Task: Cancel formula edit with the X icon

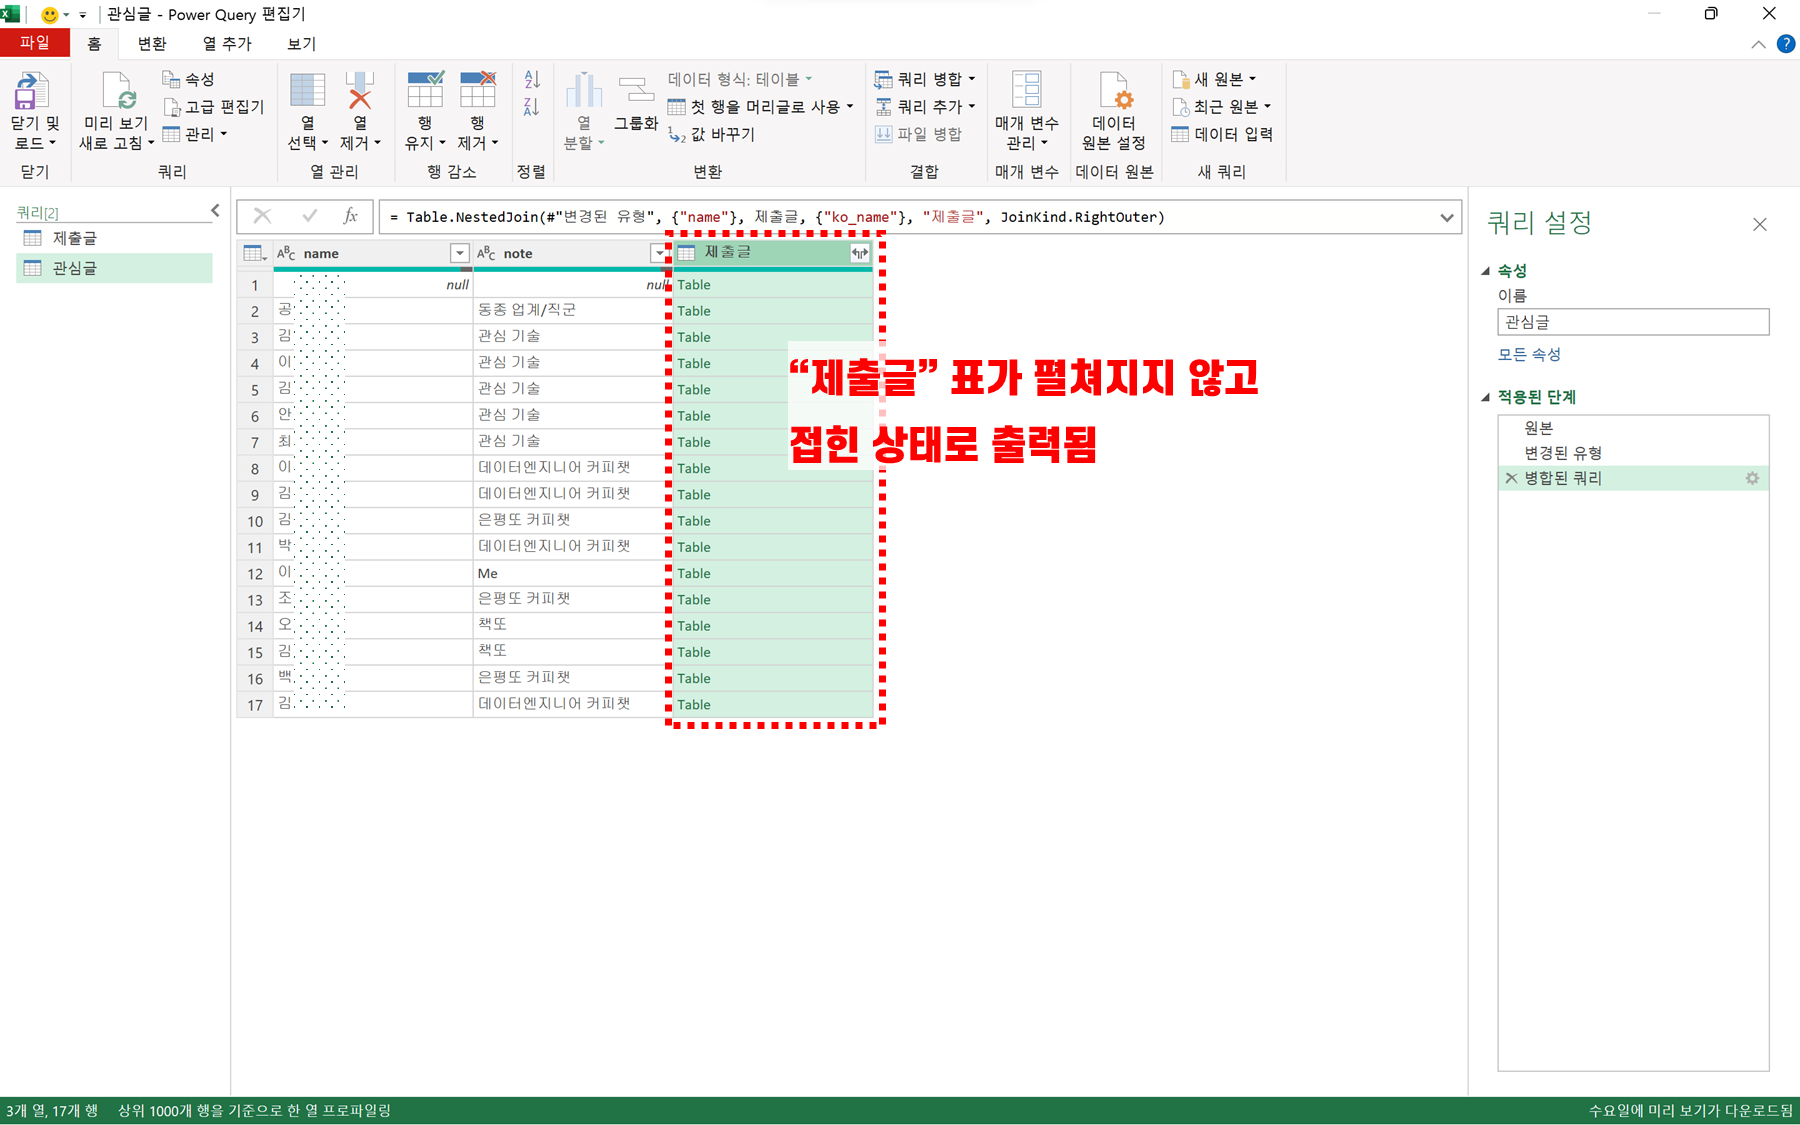Action: coord(262,216)
